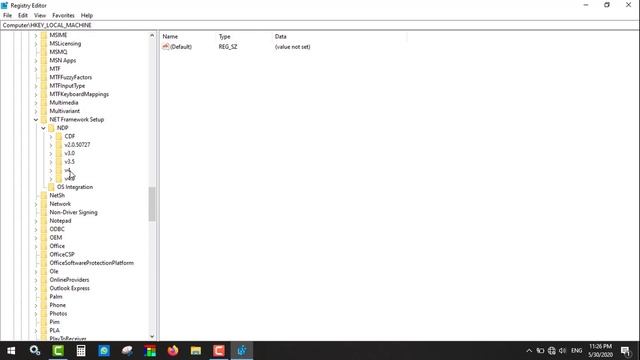Open the View menu
Viewport: 640px width, 360px height.
pyautogui.click(x=40, y=16)
